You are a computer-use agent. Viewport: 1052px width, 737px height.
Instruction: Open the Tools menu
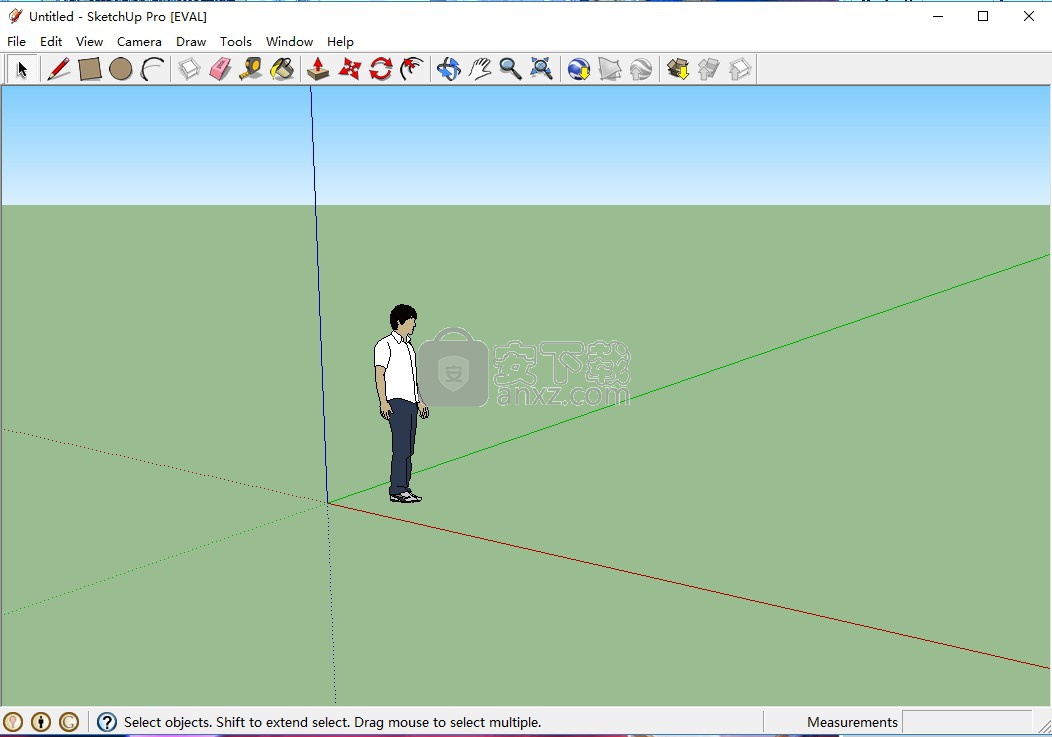235,42
